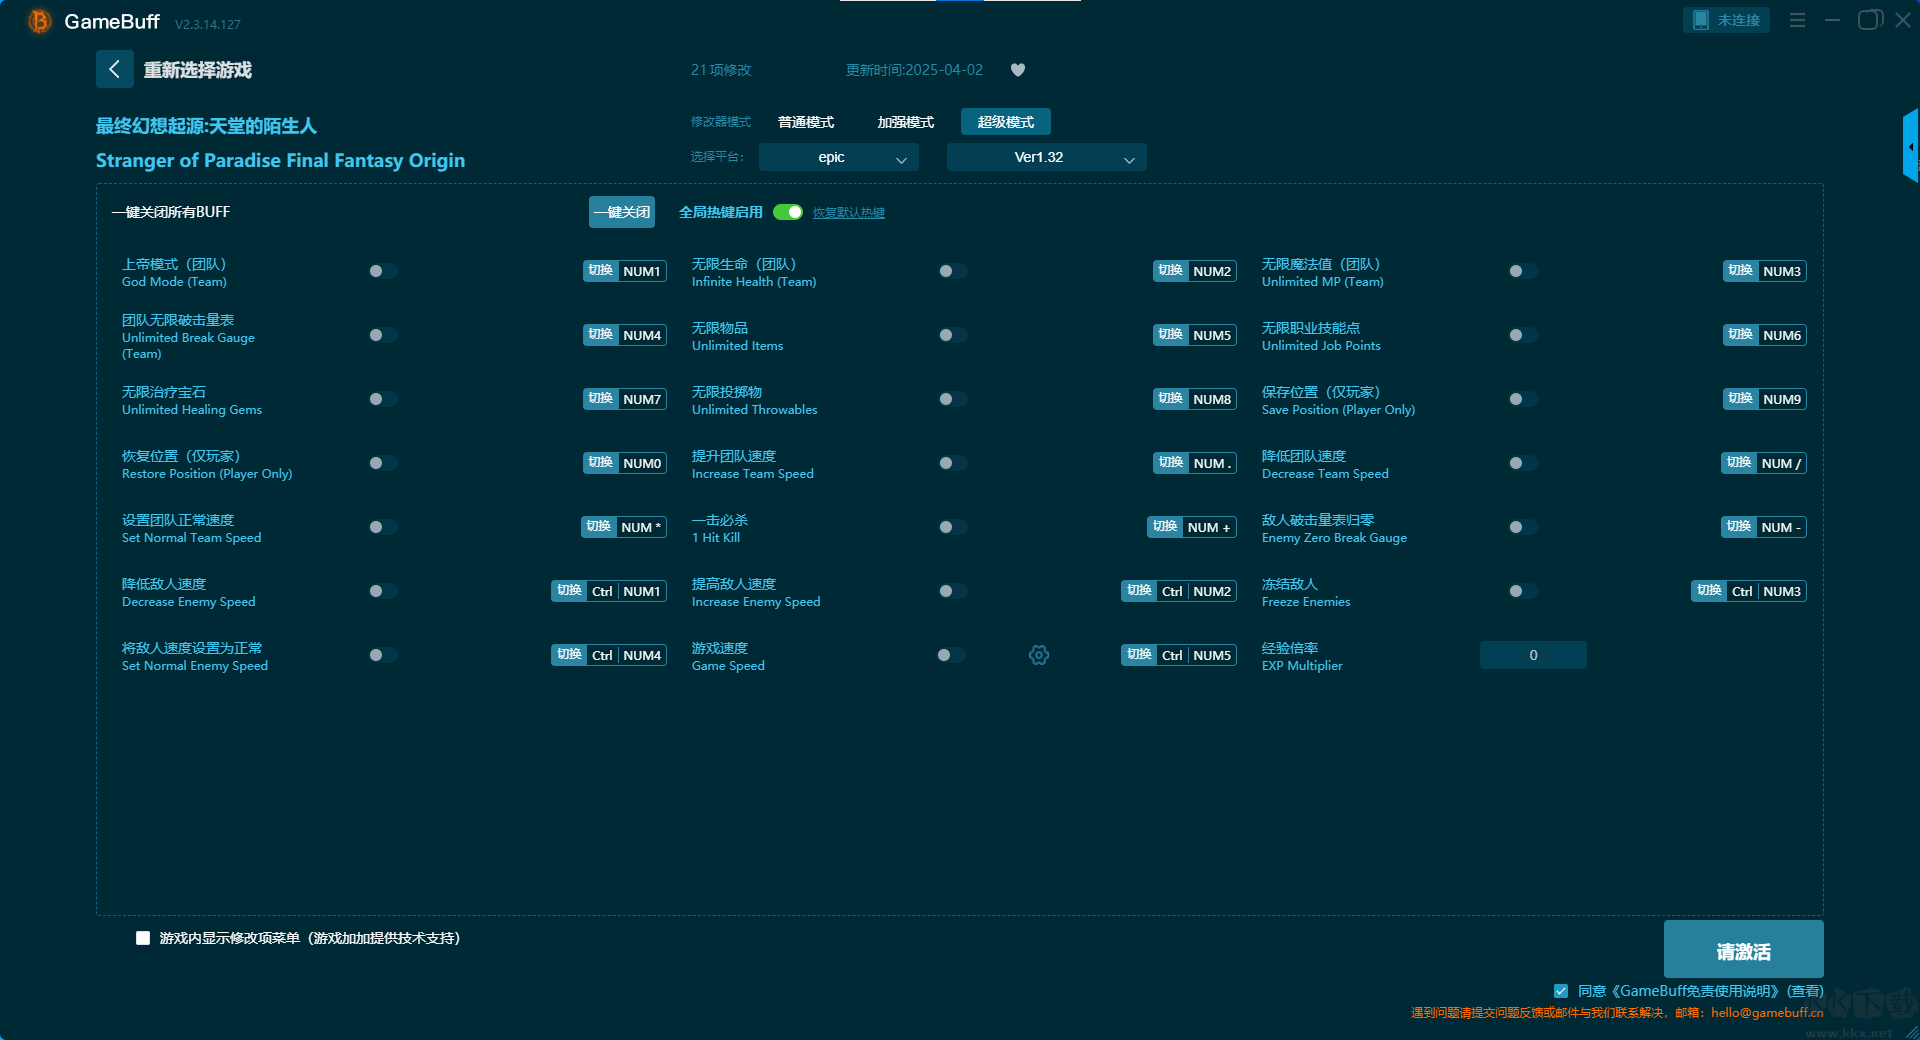Click 切换 for 1 Hit Kill hotkey
Viewport: 1920px width, 1040px height.
pyautogui.click(x=1165, y=527)
